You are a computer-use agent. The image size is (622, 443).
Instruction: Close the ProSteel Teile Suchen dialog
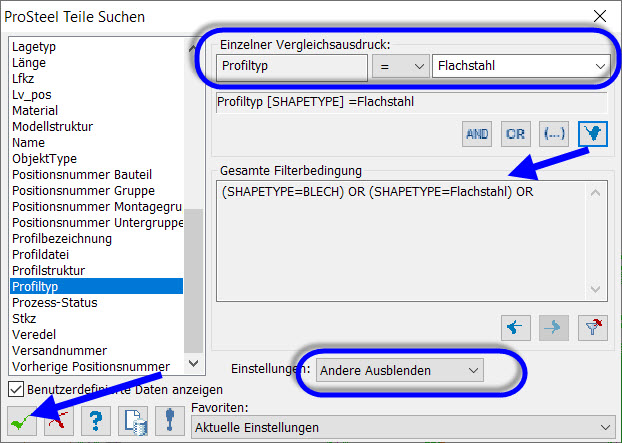point(600,16)
